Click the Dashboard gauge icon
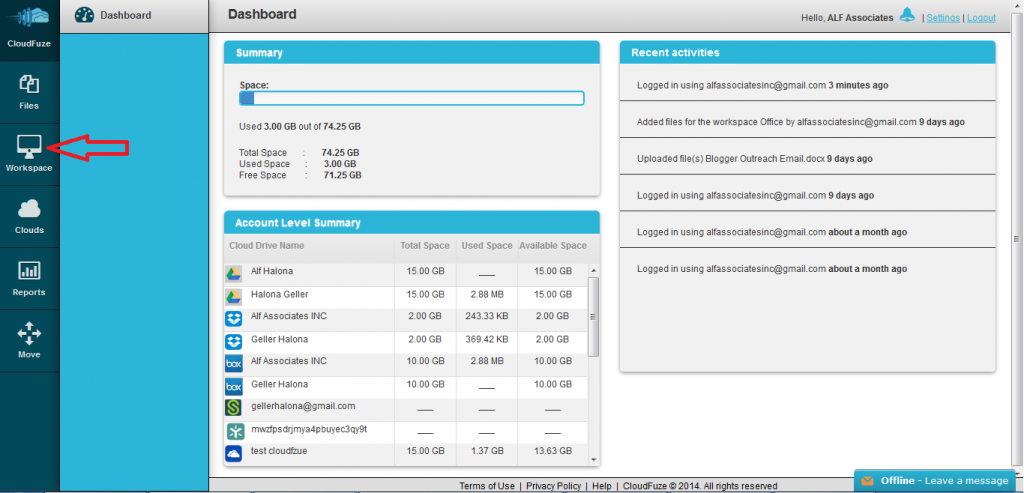Image resolution: width=1024 pixels, height=493 pixels. pos(84,15)
